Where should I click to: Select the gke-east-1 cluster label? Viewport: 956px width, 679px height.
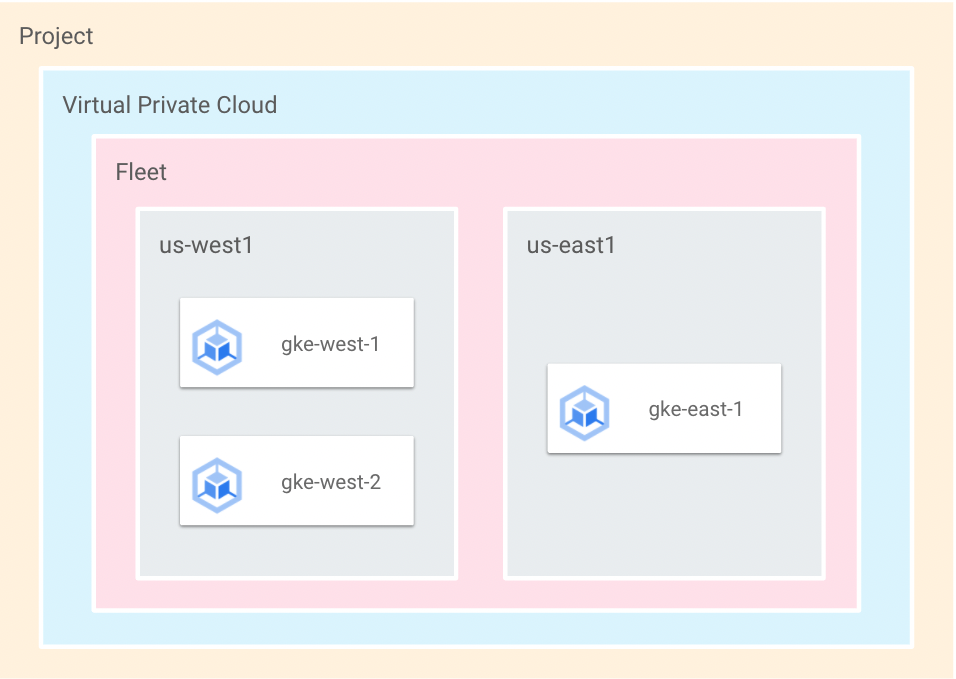point(696,409)
